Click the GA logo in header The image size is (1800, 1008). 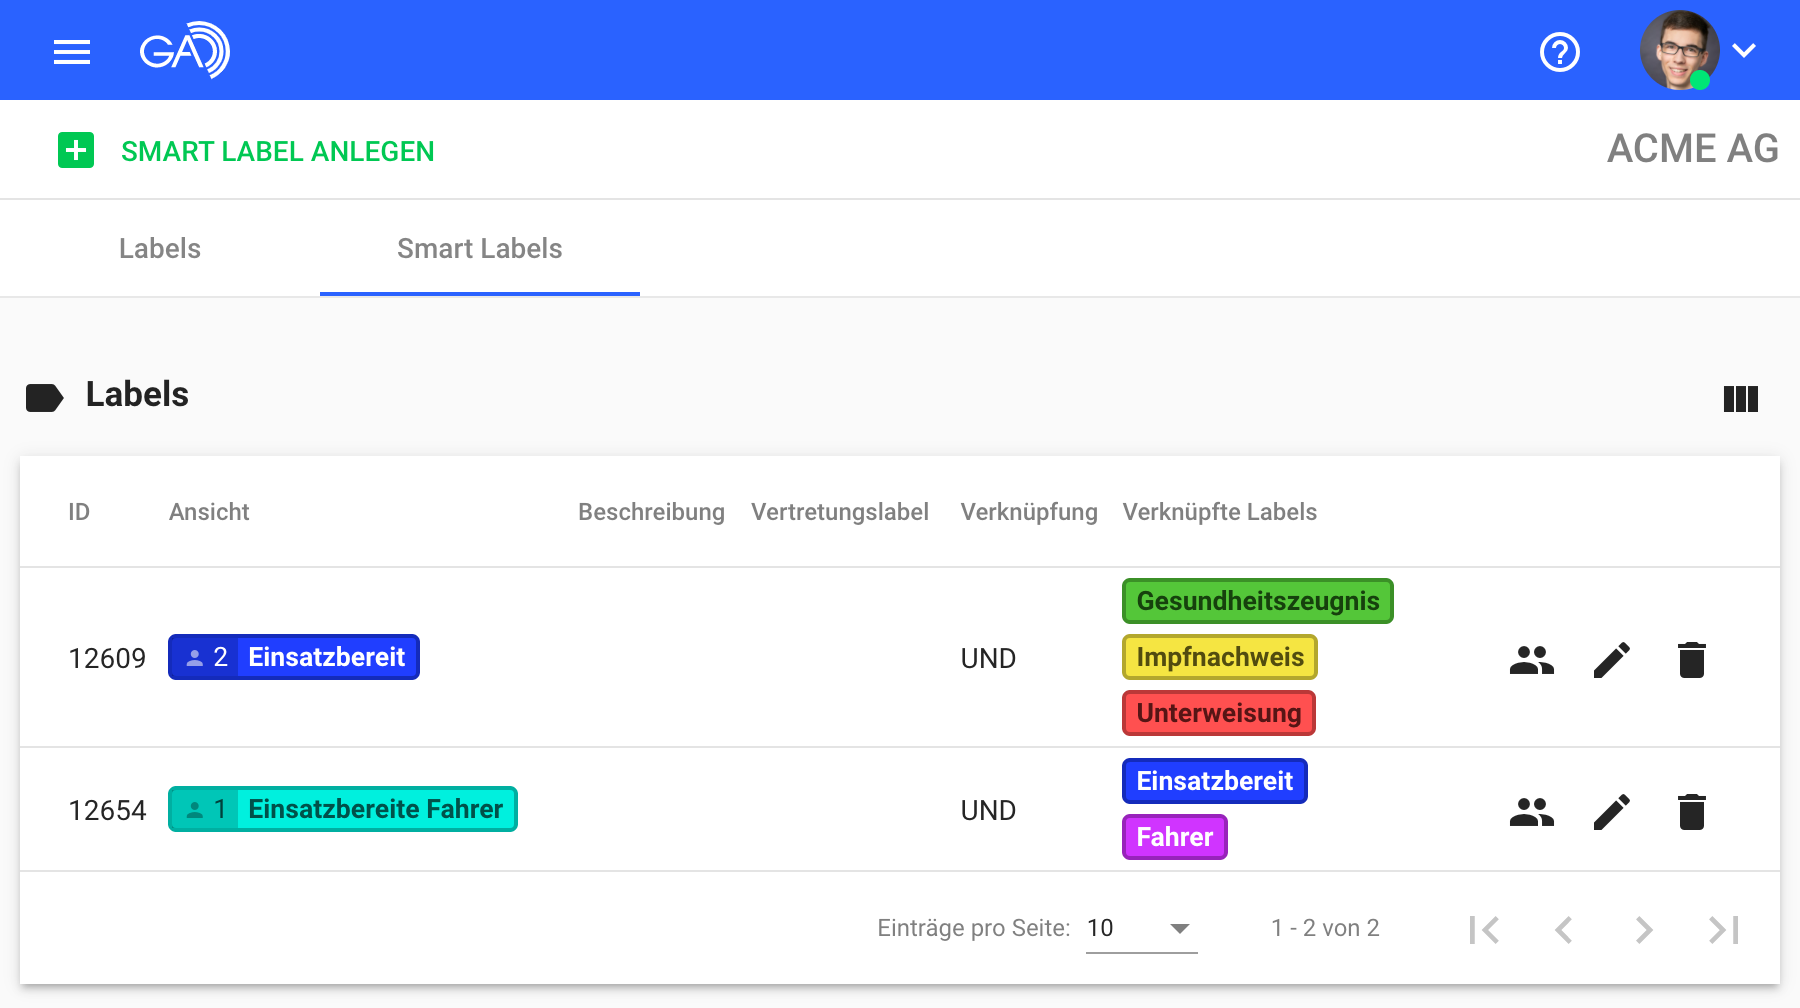185,50
